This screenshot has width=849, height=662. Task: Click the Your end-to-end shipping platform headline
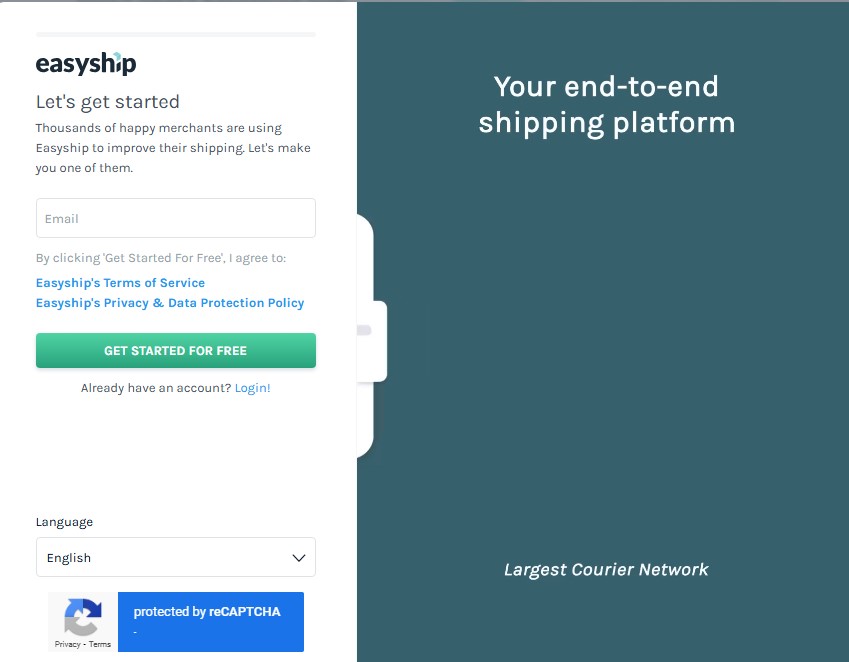(606, 104)
